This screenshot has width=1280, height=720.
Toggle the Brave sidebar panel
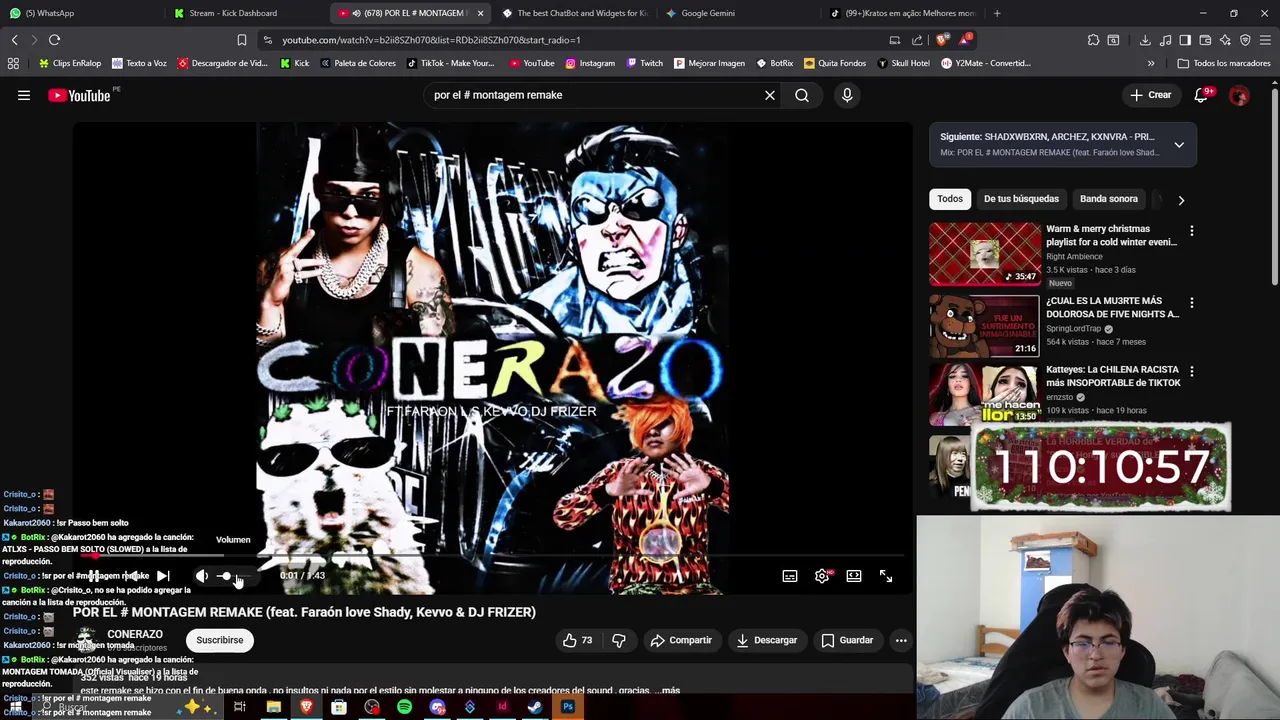click(x=1185, y=40)
